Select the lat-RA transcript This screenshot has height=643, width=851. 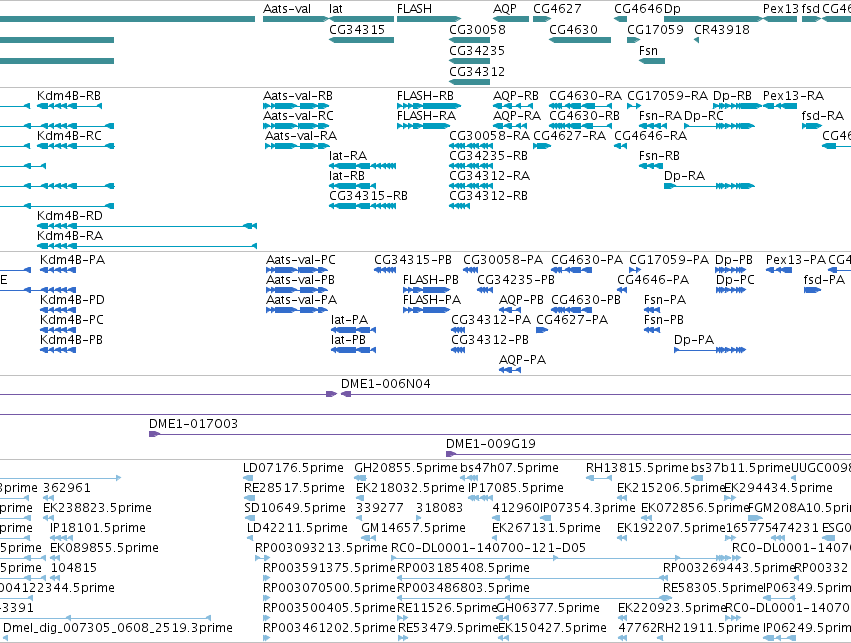click(363, 166)
